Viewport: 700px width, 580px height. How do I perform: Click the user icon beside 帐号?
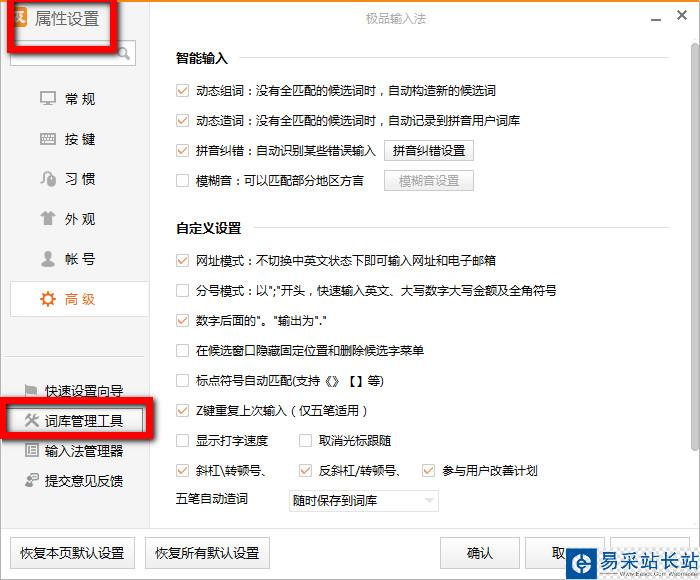click(x=48, y=259)
